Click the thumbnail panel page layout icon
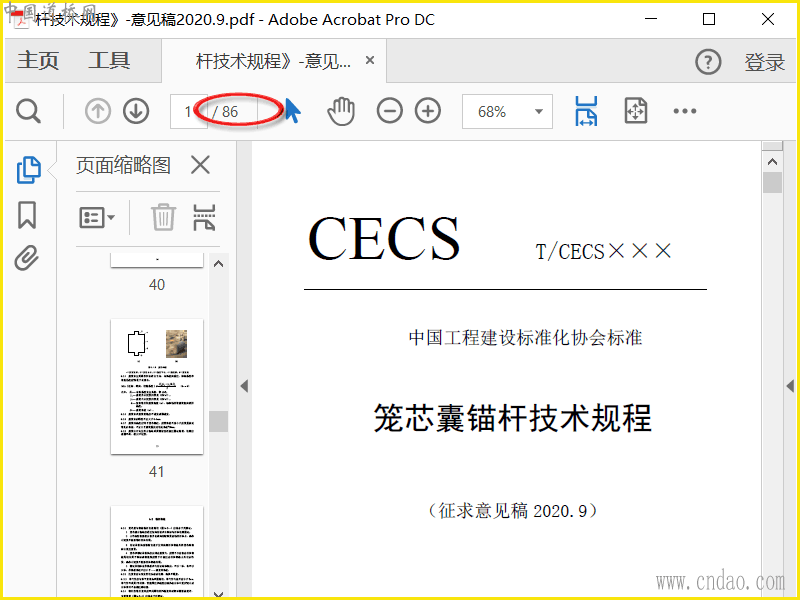The width and height of the screenshot is (800, 600). 204,218
